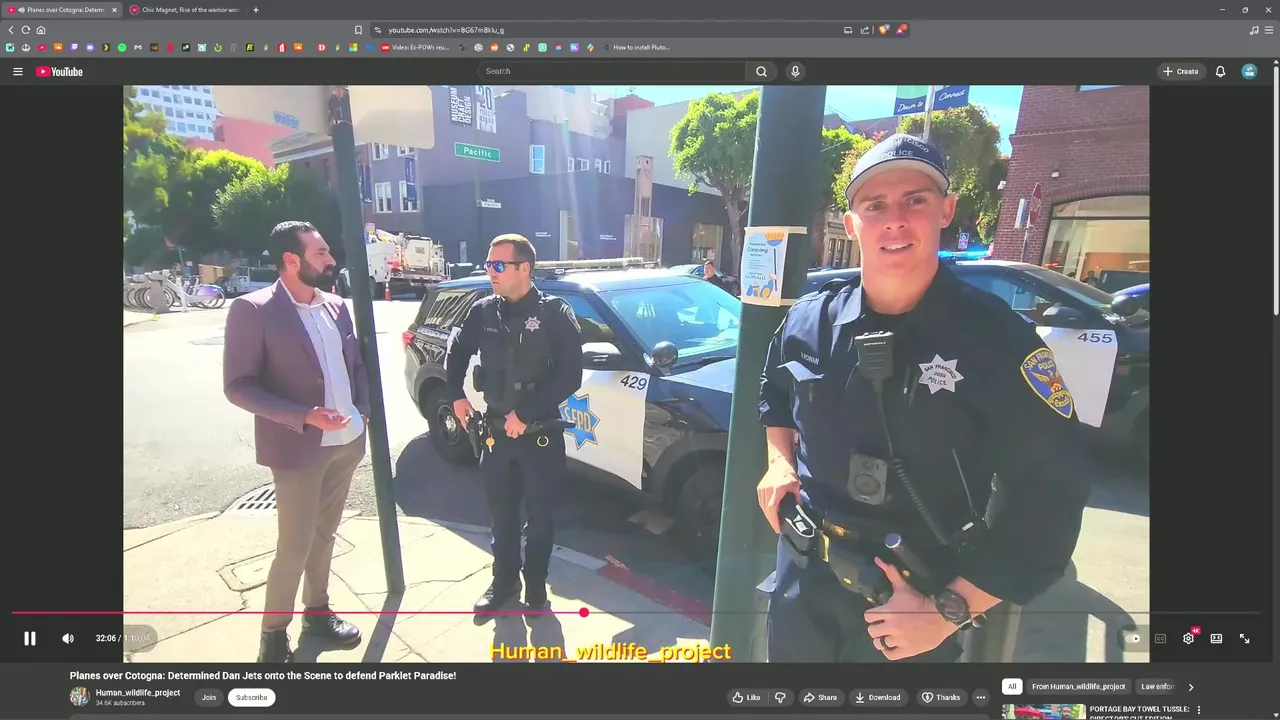Dislike the video
The width and height of the screenshot is (1280, 720).
coord(781,697)
